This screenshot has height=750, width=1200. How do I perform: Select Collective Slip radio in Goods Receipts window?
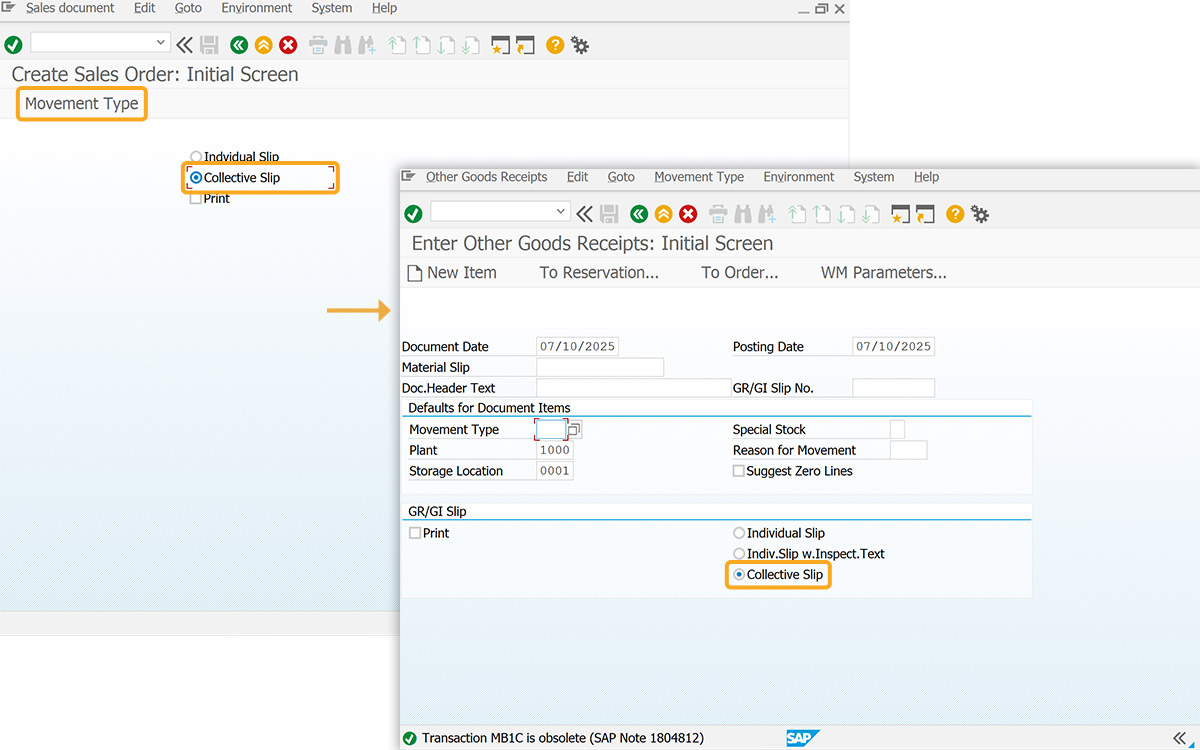pyautogui.click(x=739, y=575)
